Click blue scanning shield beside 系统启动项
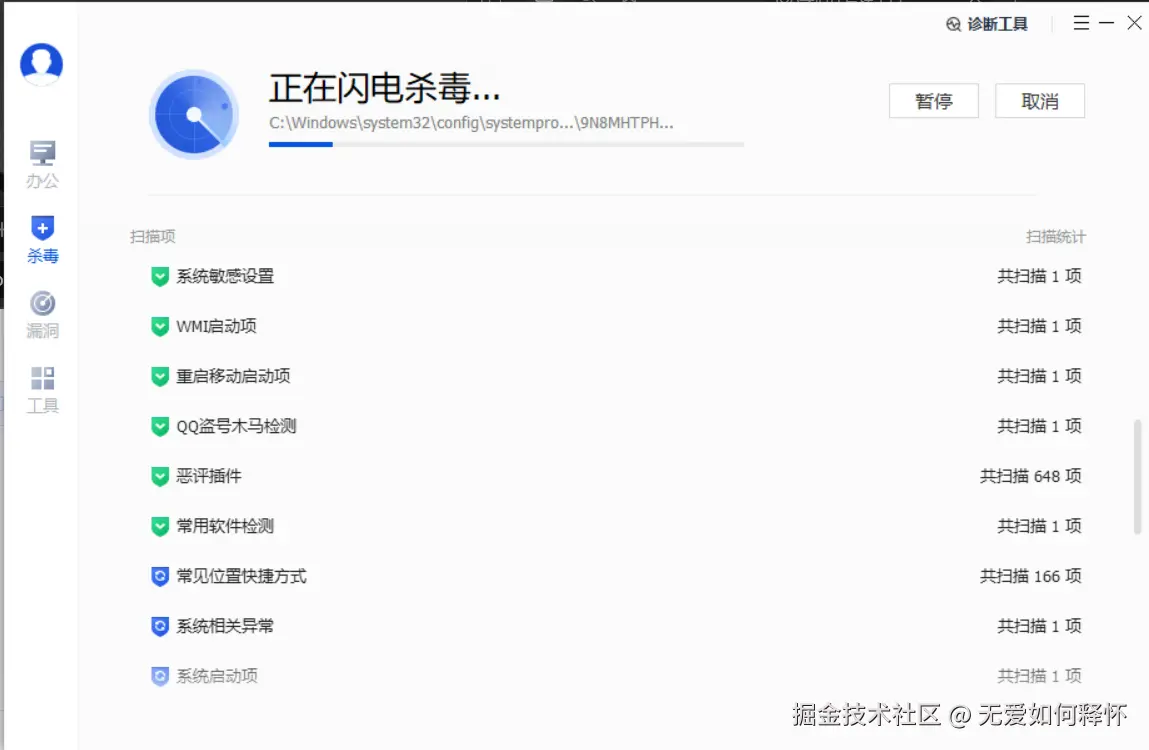Screen dimensions: 1149x750 [160, 676]
